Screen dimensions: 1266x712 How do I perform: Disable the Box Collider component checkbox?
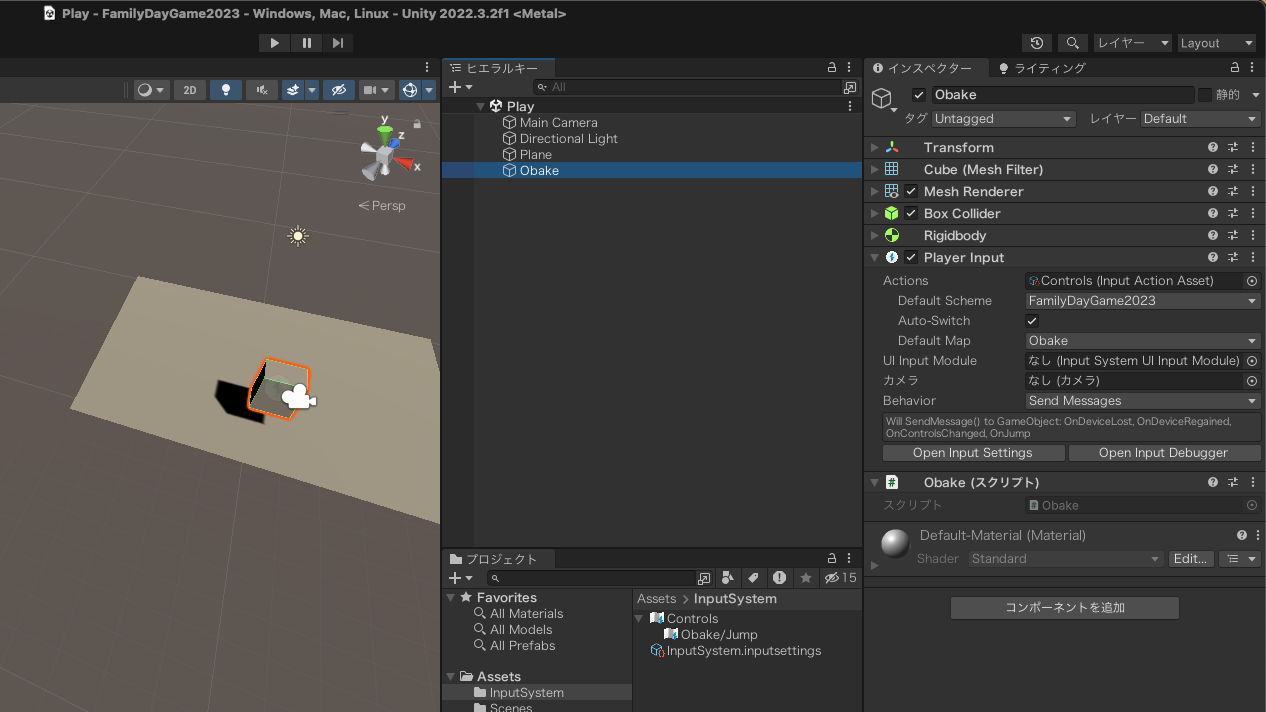pyautogui.click(x=910, y=213)
